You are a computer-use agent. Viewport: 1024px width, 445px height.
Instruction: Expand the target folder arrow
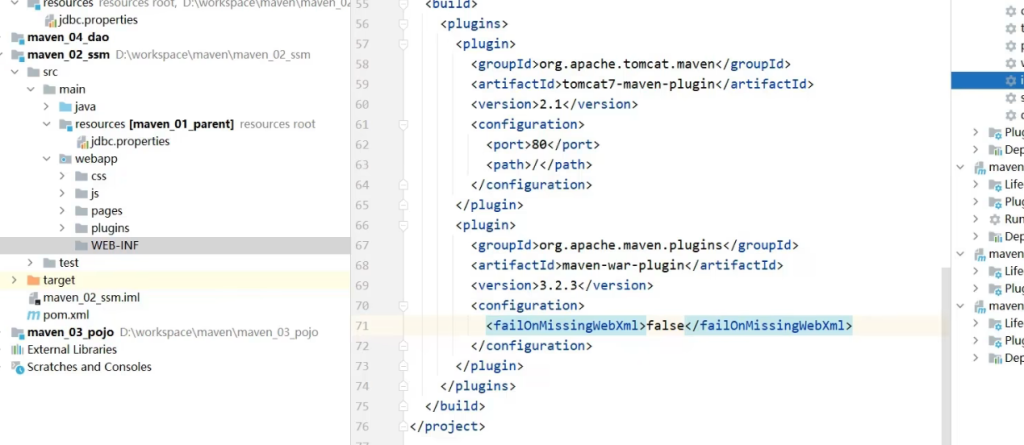[14, 280]
